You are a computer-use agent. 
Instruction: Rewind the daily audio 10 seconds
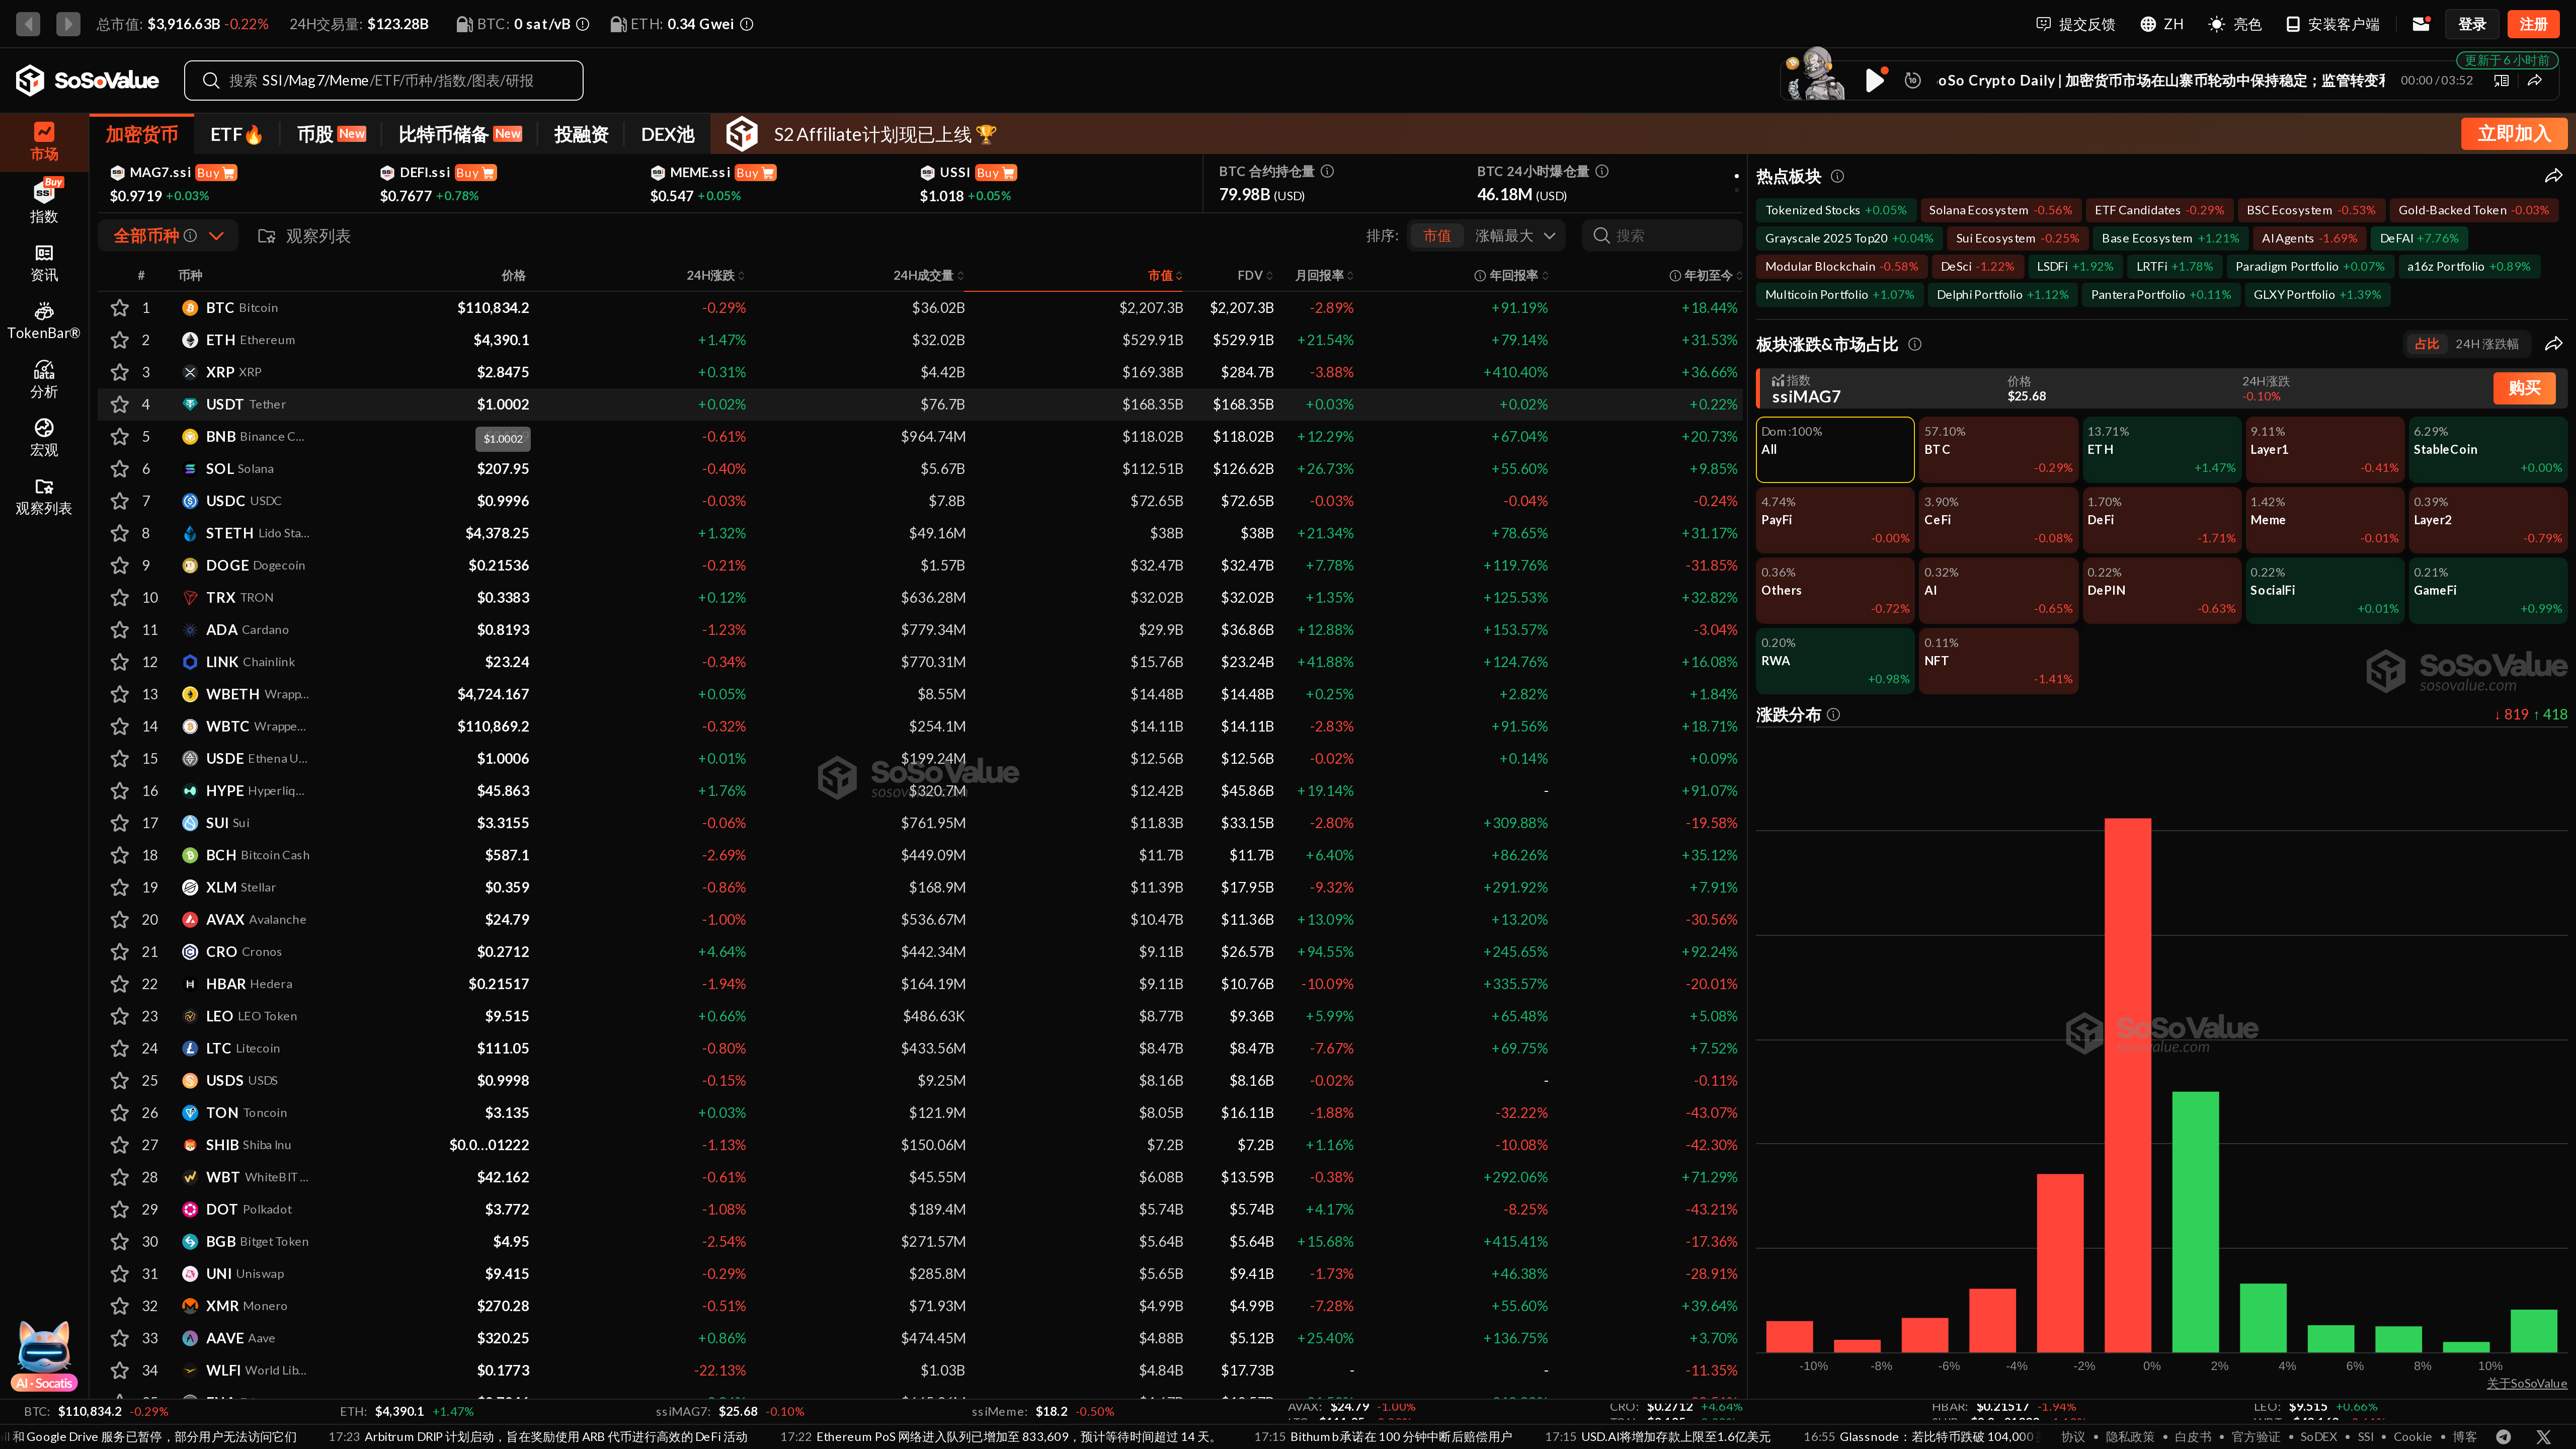[x=1912, y=80]
